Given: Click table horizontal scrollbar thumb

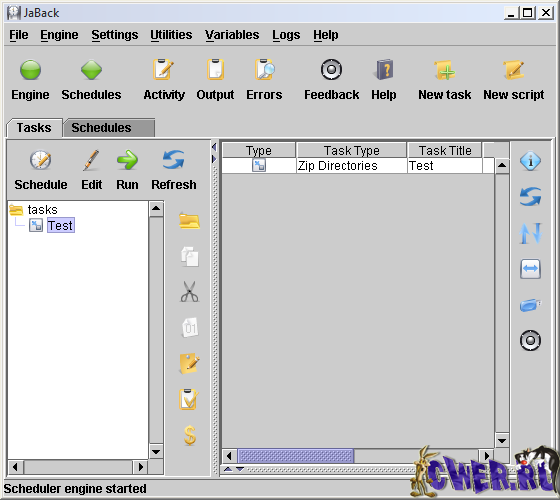Looking at the screenshot, I should [x=296, y=456].
